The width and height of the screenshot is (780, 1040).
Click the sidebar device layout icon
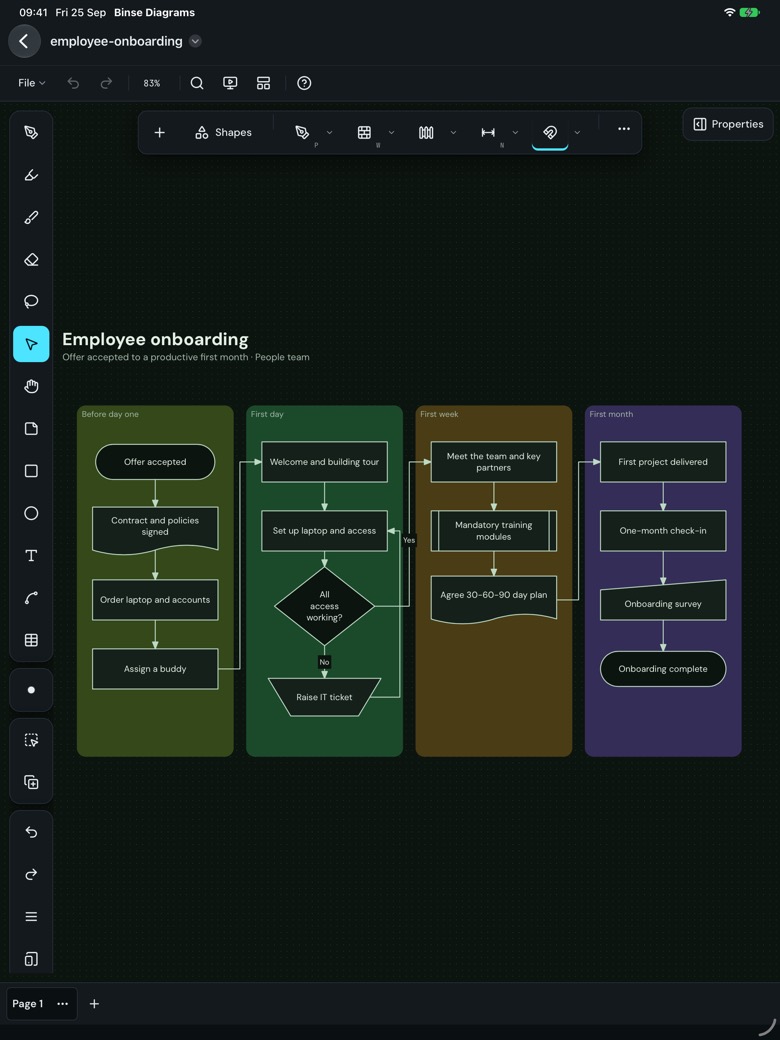[31, 959]
